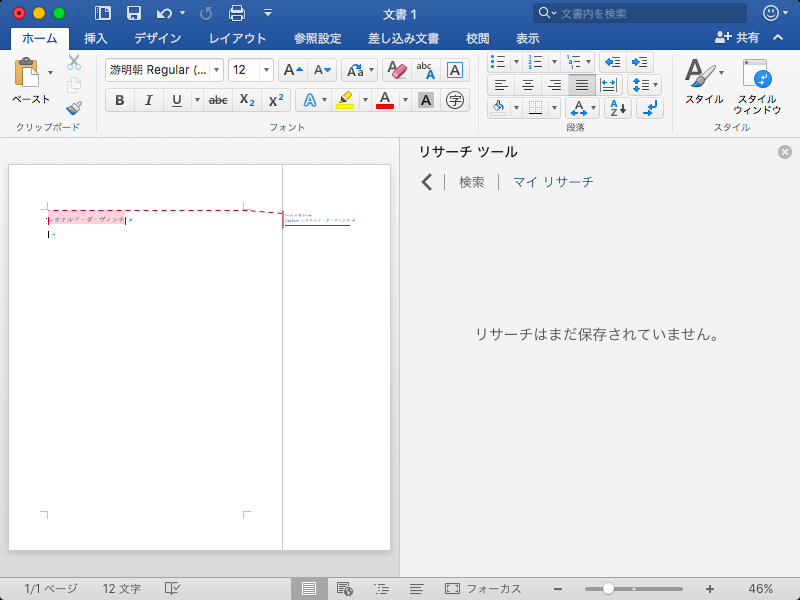Open the font size dropdown
Image resolution: width=800 pixels, height=600 pixels.
pos(266,70)
